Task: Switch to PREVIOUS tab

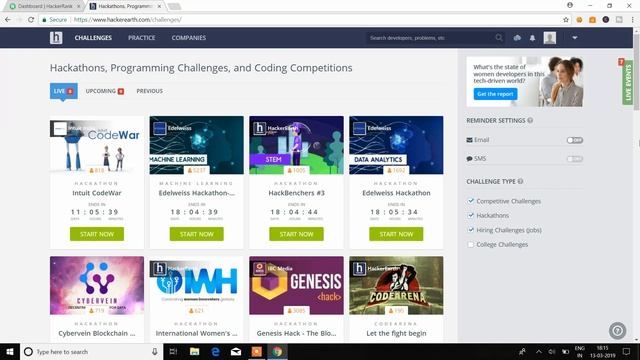Action: tap(149, 91)
